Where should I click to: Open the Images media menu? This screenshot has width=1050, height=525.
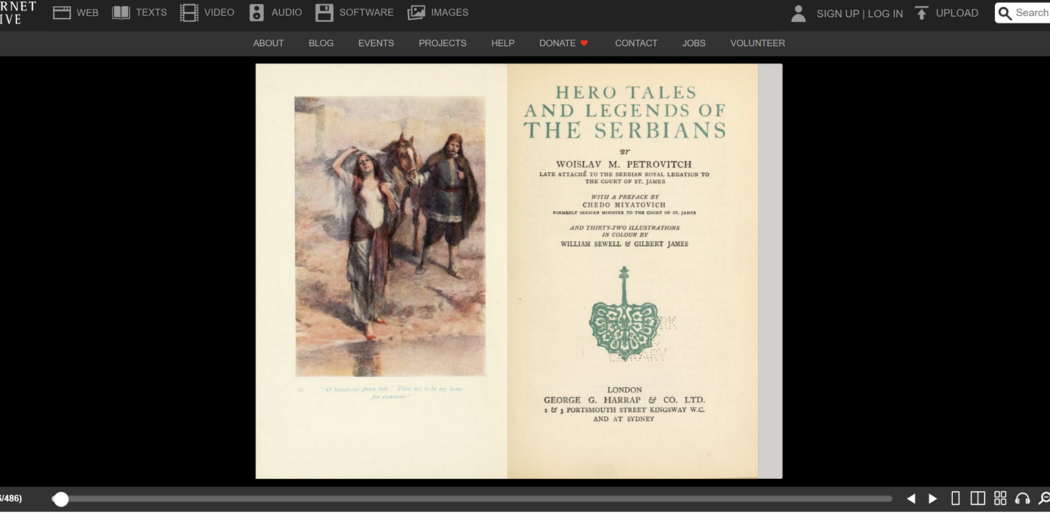(x=438, y=13)
